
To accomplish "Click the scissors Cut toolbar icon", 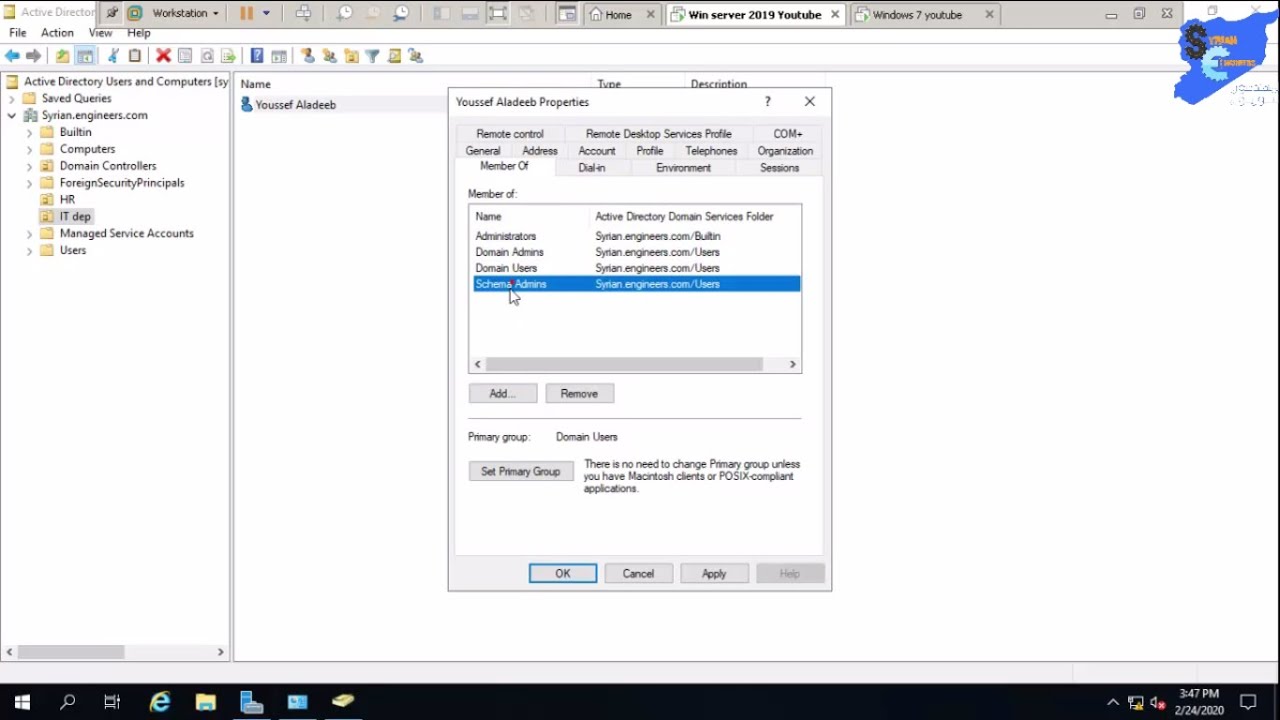I will (x=113, y=56).
